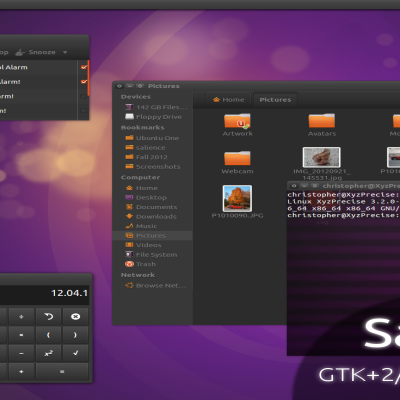Click the Home path bar button
Screen dimensions: 400x400
pos(229,100)
